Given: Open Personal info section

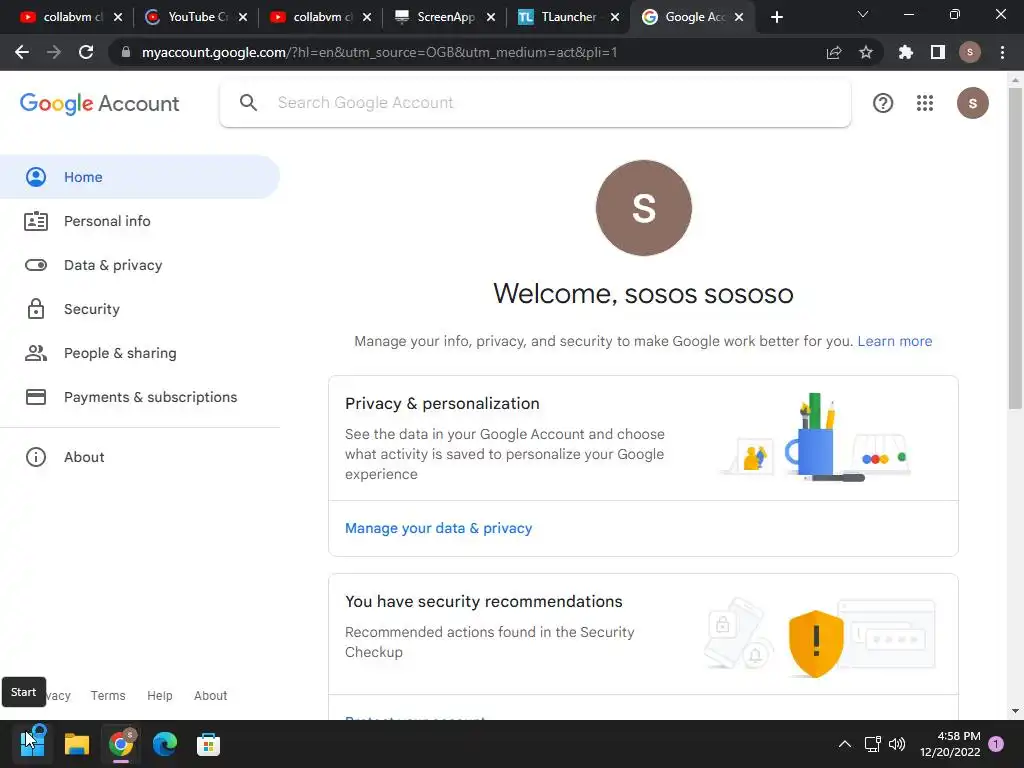Looking at the screenshot, I should coord(139,221).
